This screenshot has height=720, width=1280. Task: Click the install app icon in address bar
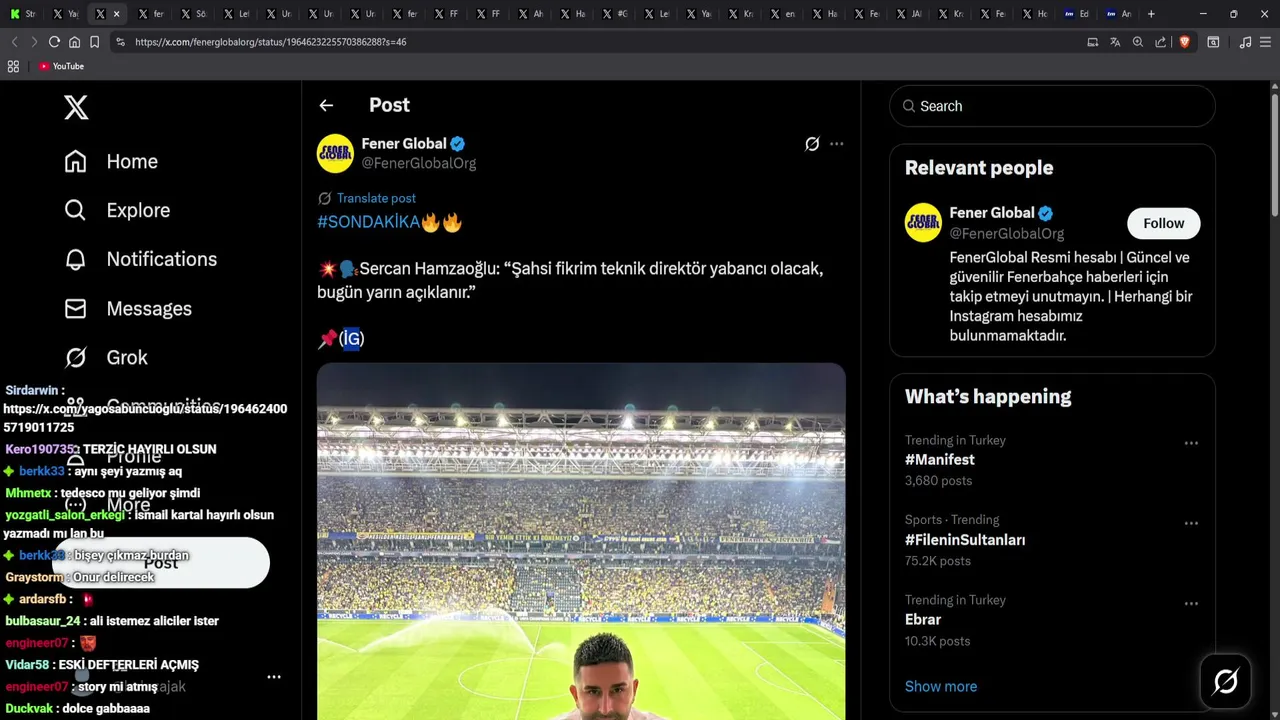(x=1092, y=42)
